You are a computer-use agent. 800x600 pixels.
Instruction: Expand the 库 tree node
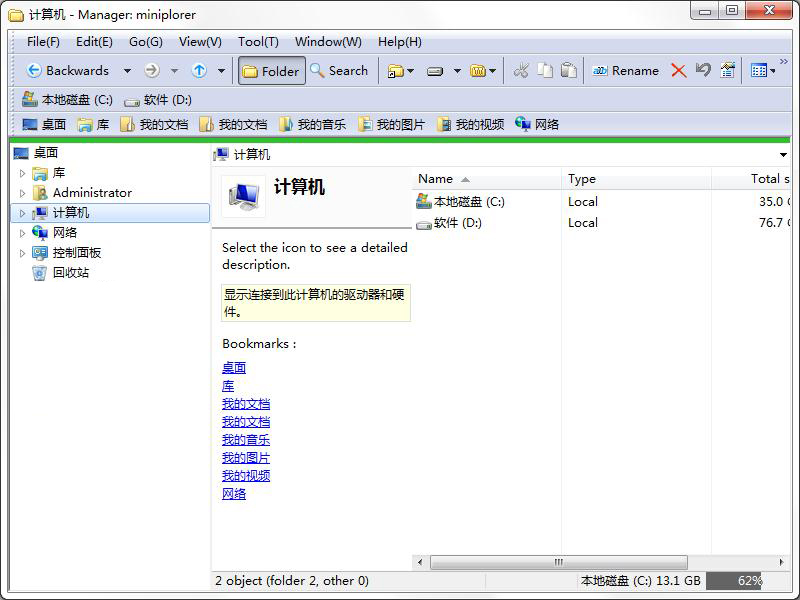(23, 173)
